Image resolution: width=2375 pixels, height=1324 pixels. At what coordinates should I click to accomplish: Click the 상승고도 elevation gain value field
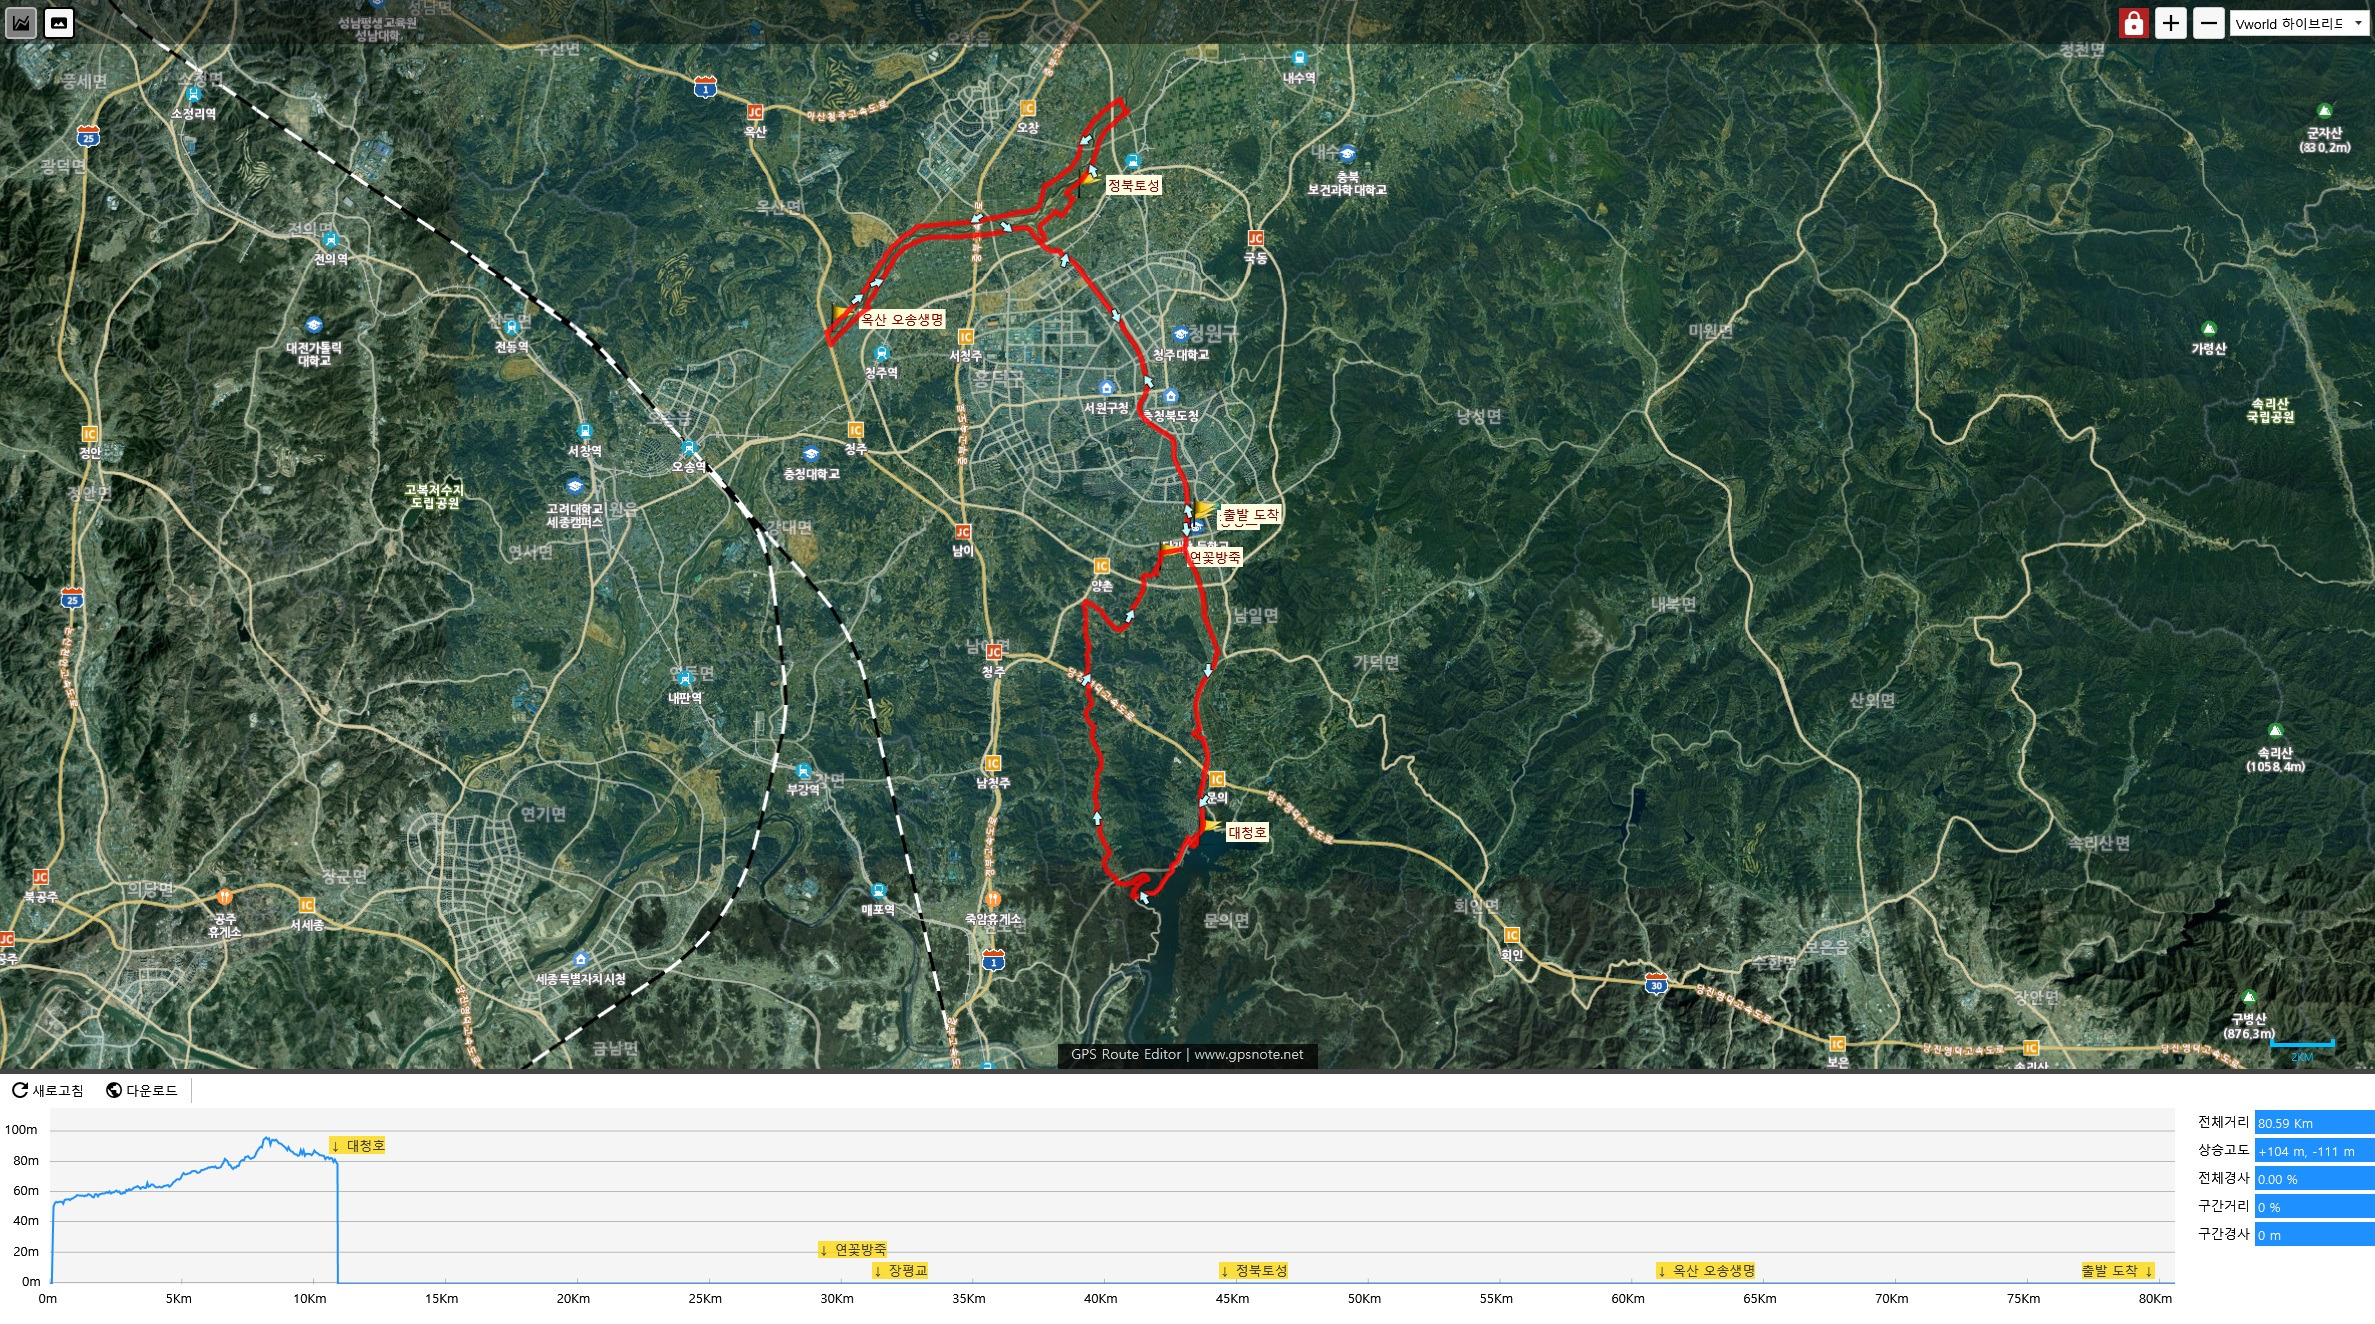point(2313,1151)
